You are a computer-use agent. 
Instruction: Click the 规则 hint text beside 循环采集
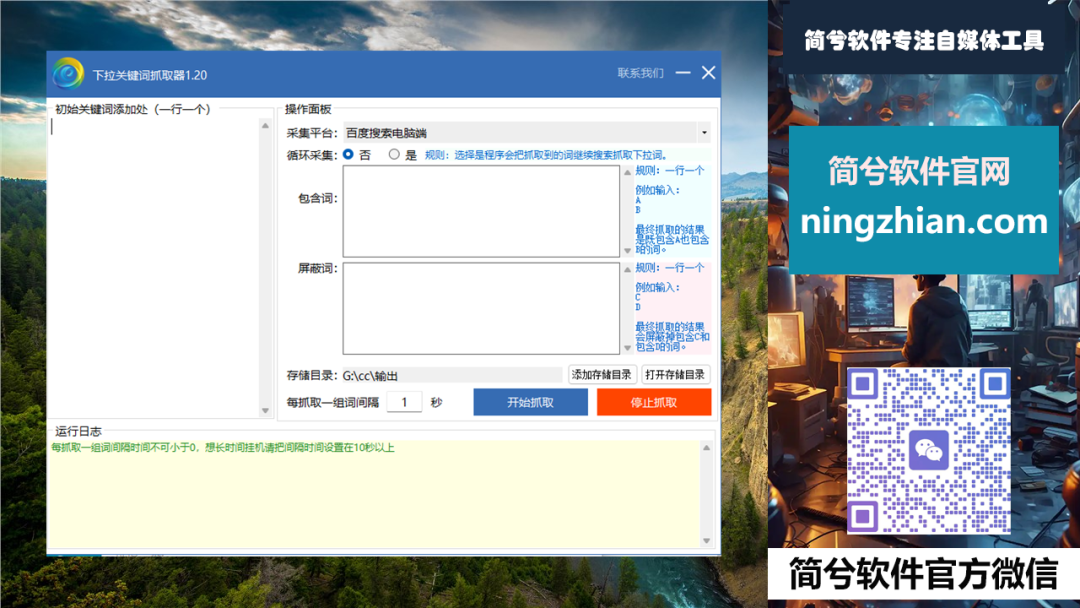click(x=546, y=155)
